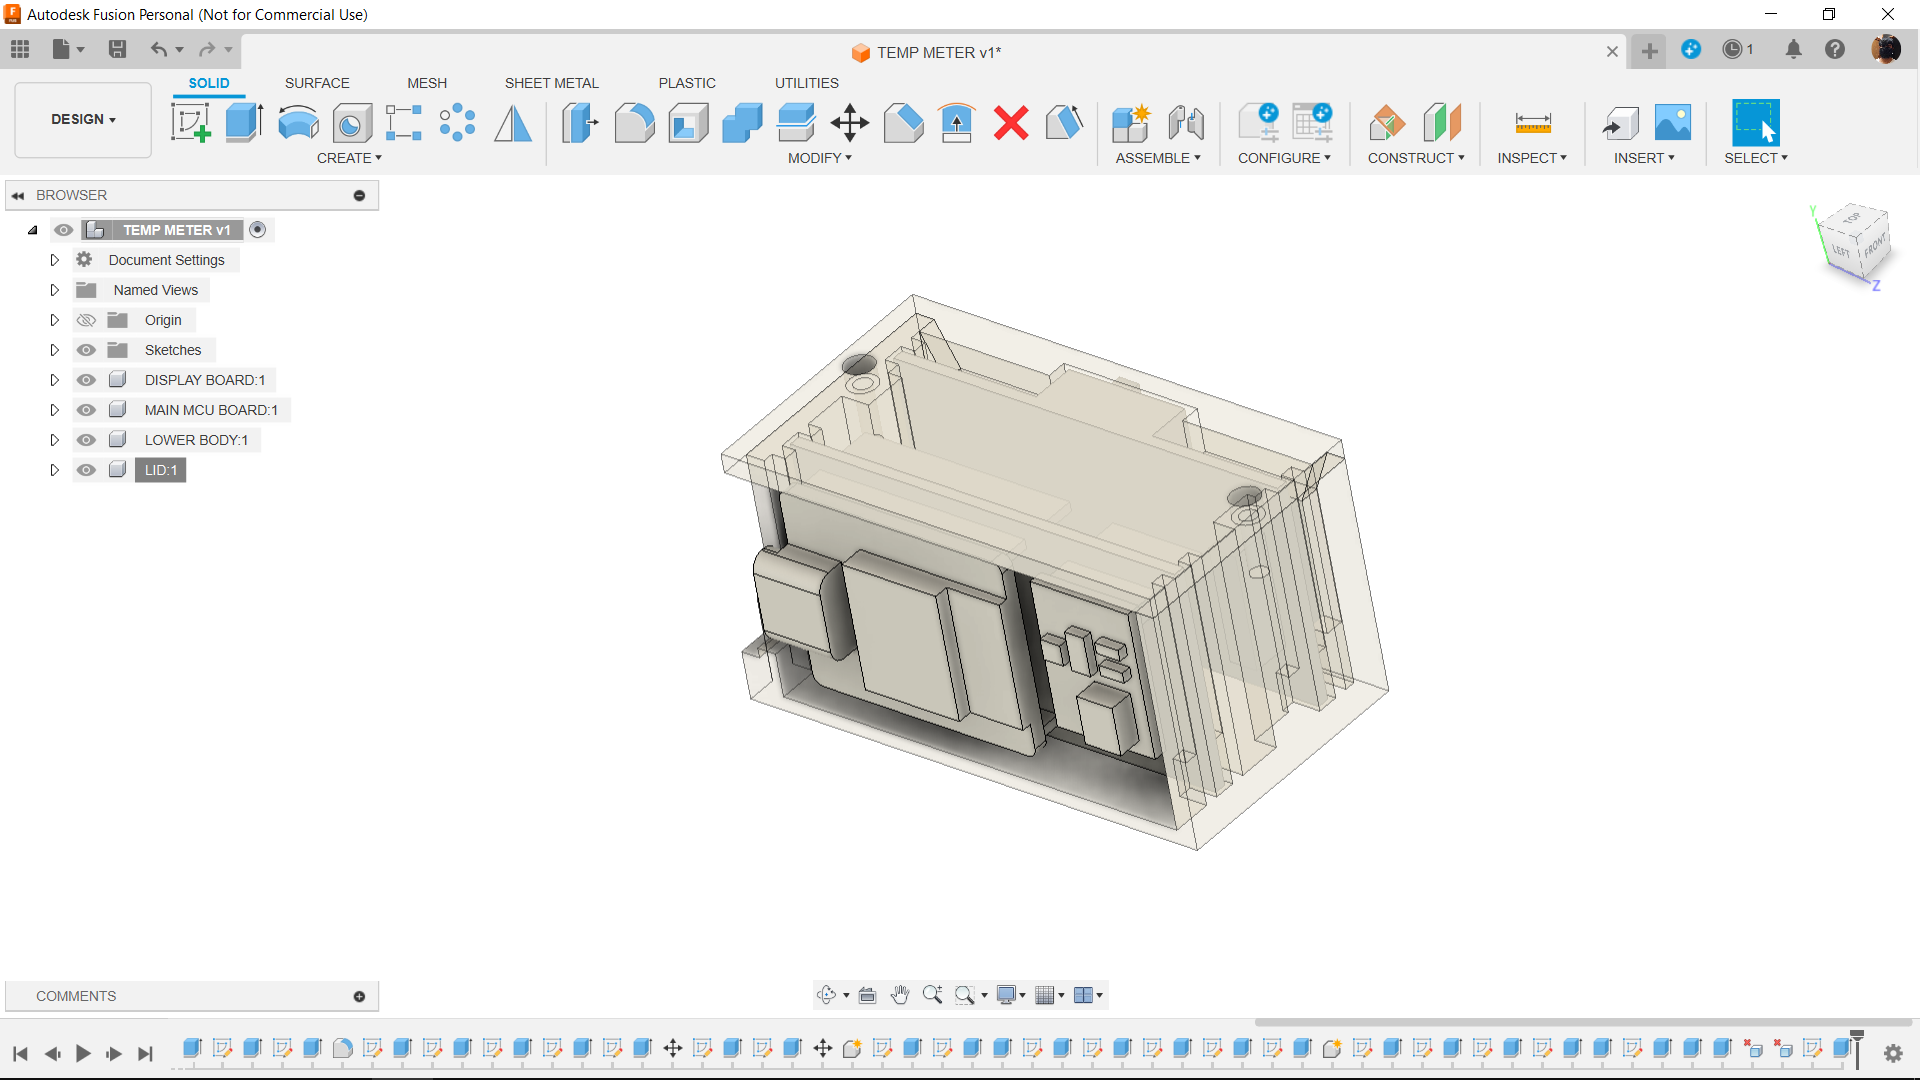Click the DESIGN mode button
Viewport: 1920px width, 1080px height.
pos(83,119)
